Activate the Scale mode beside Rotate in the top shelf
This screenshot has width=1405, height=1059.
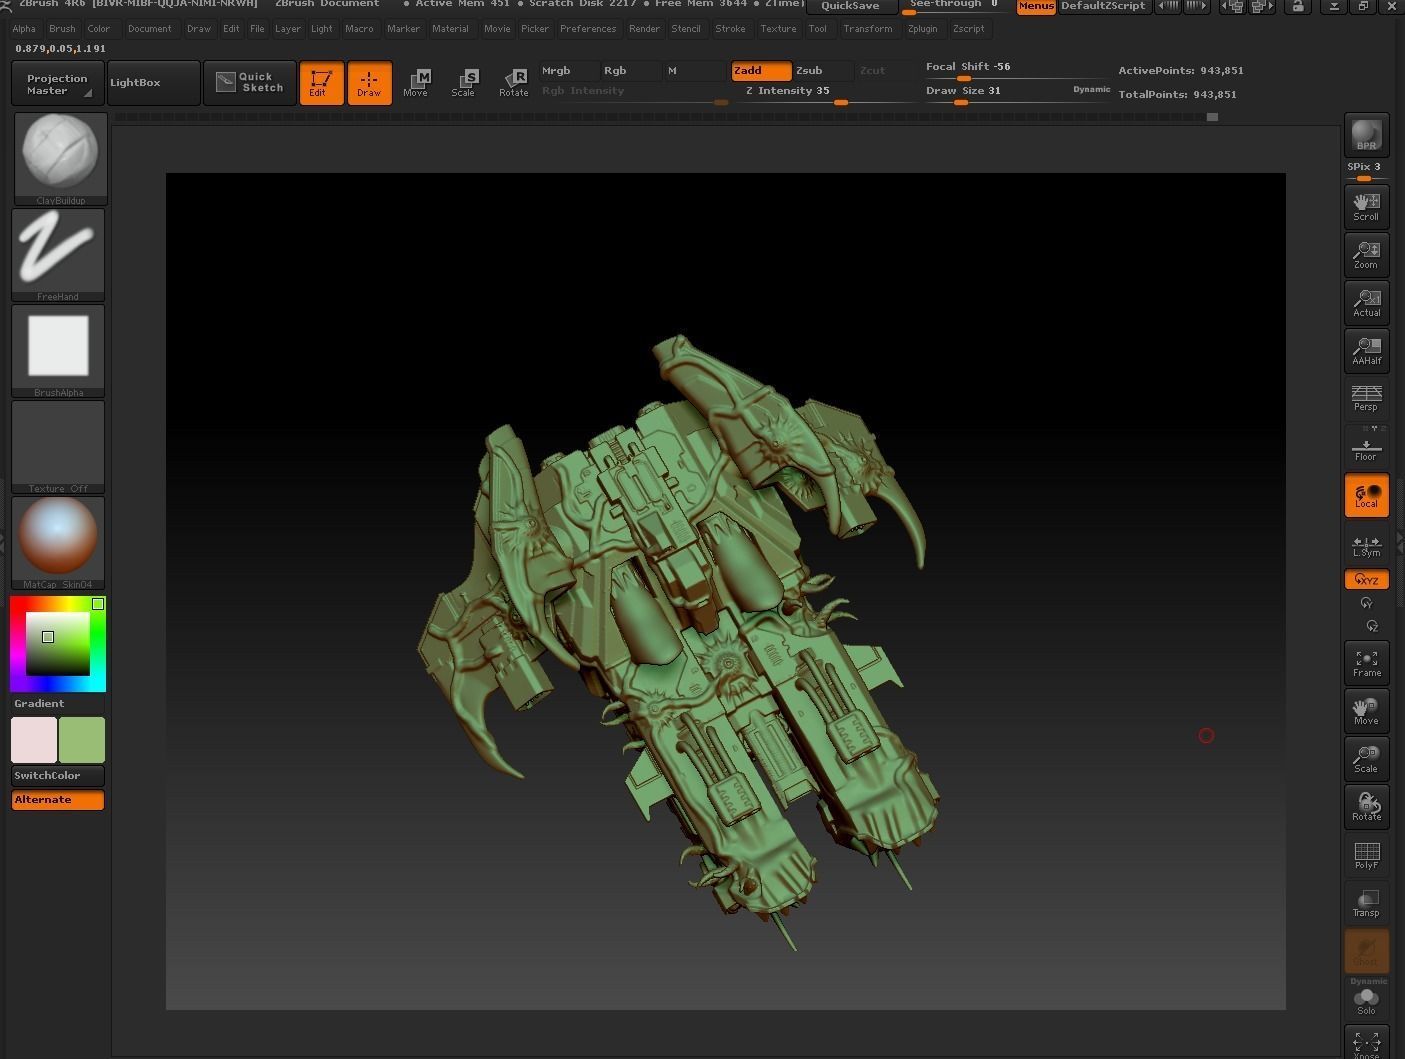[464, 83]
